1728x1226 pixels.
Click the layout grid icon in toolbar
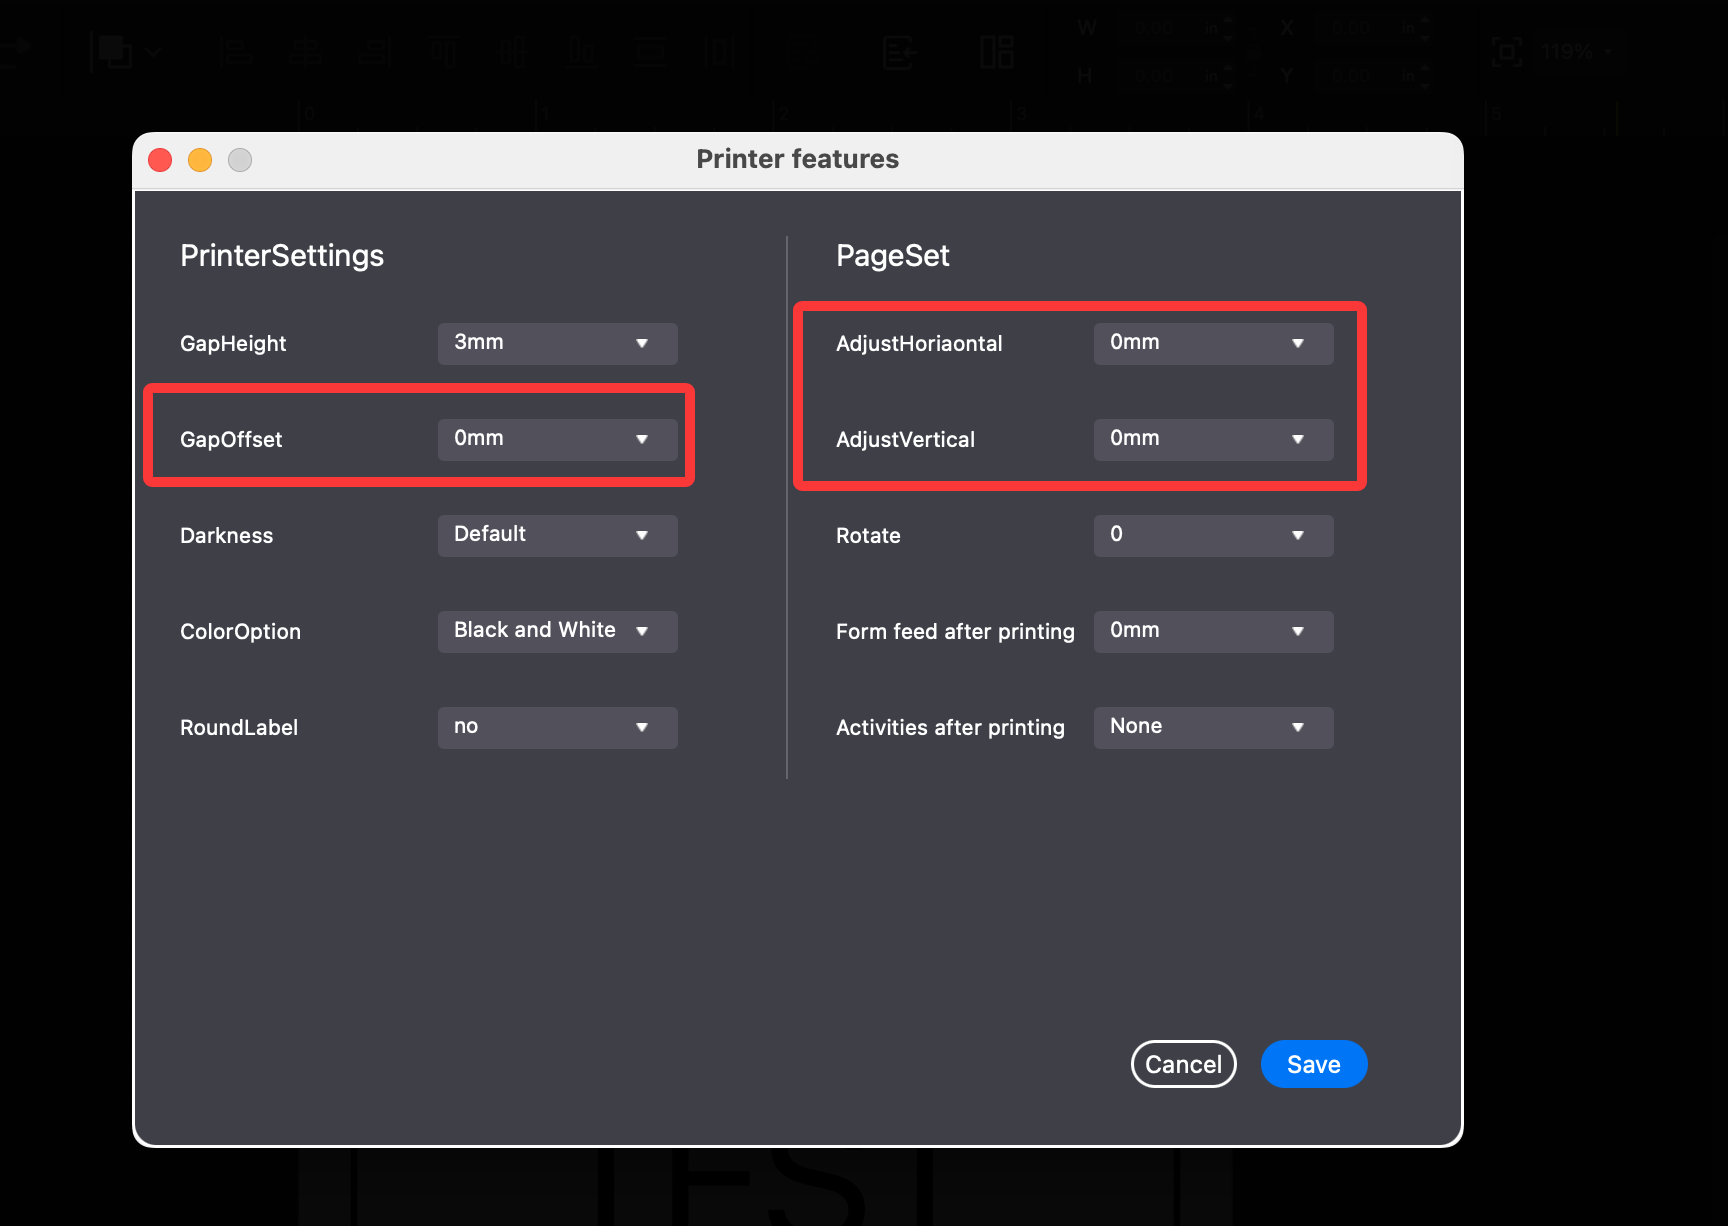tap(996, 51)
